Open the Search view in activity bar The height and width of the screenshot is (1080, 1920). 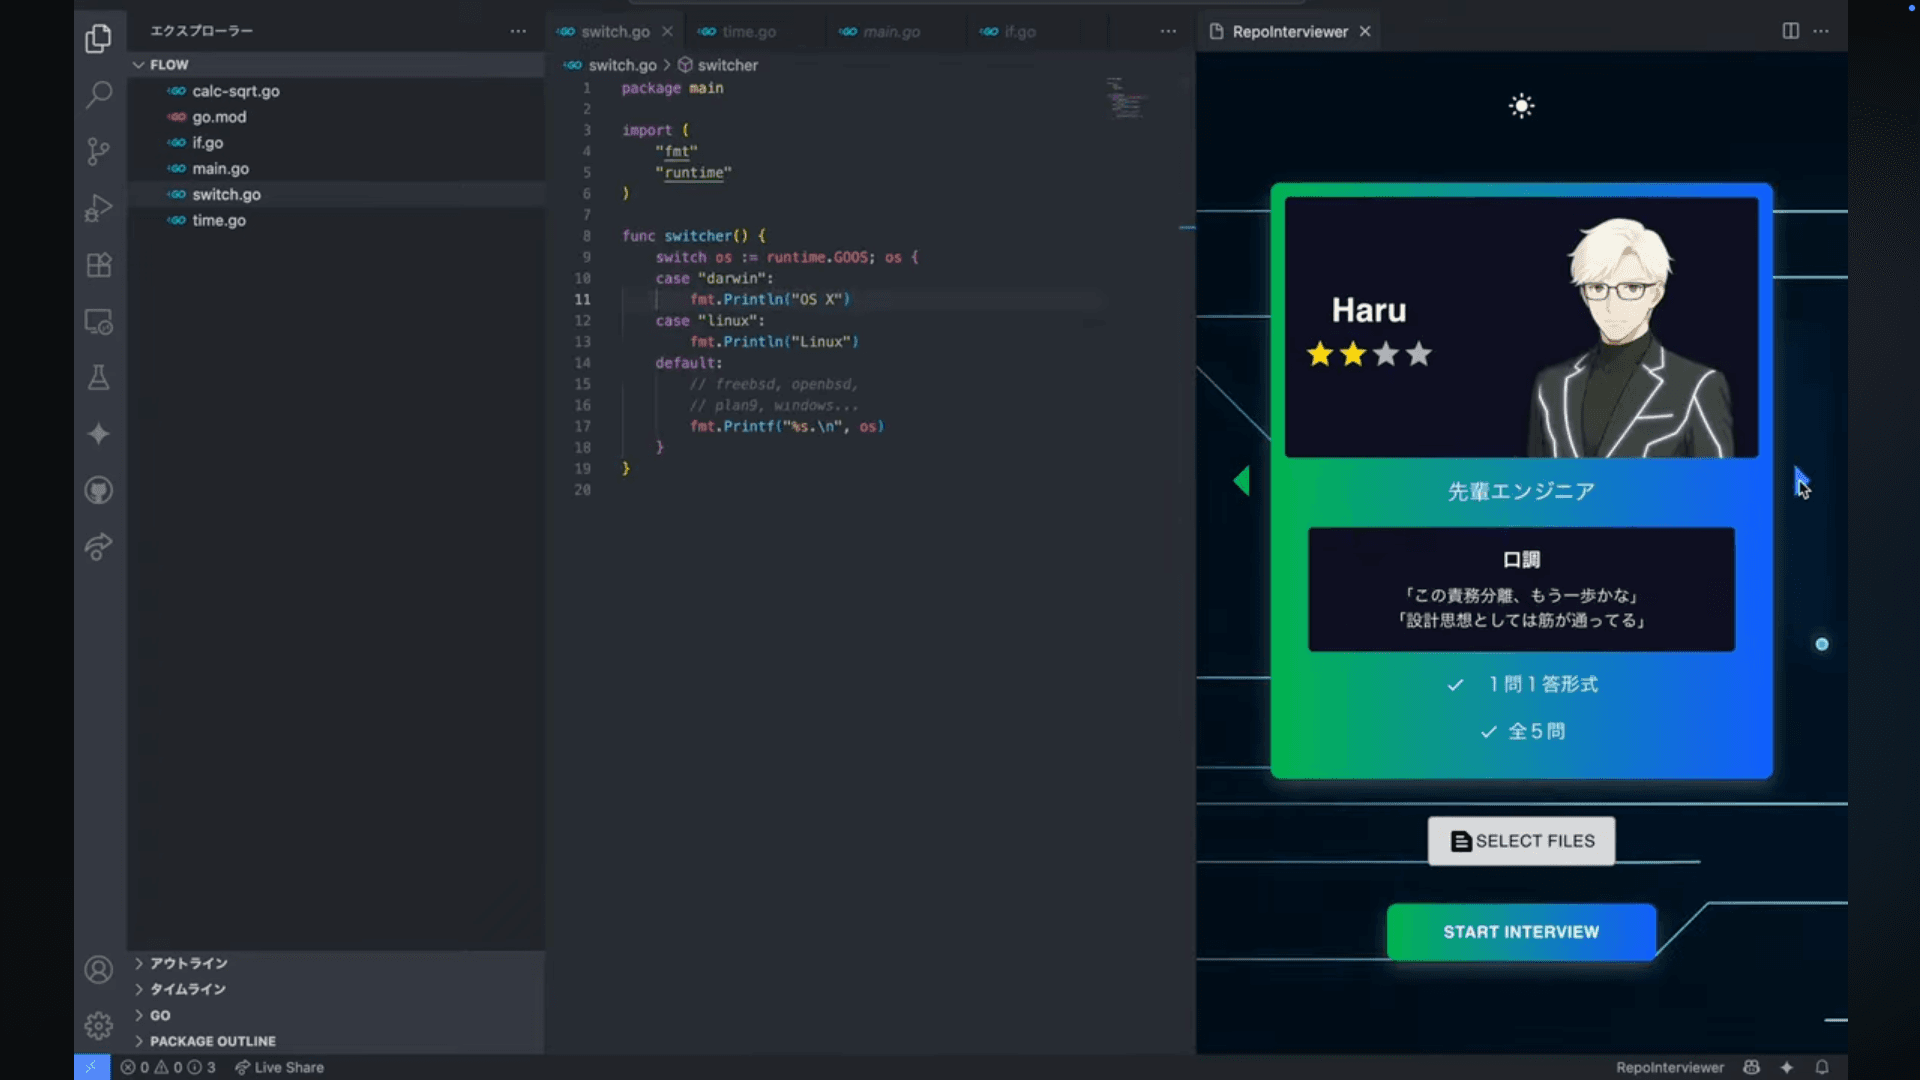click(98, 95)
